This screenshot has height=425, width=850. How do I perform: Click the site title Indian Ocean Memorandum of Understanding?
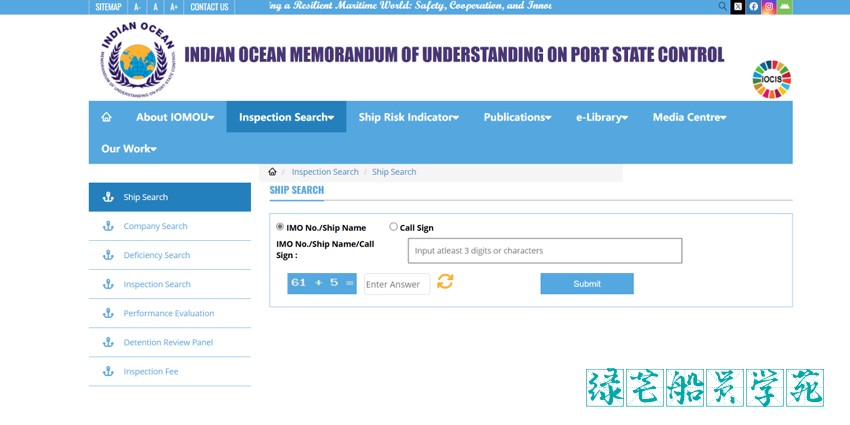[x=454, y=55]
